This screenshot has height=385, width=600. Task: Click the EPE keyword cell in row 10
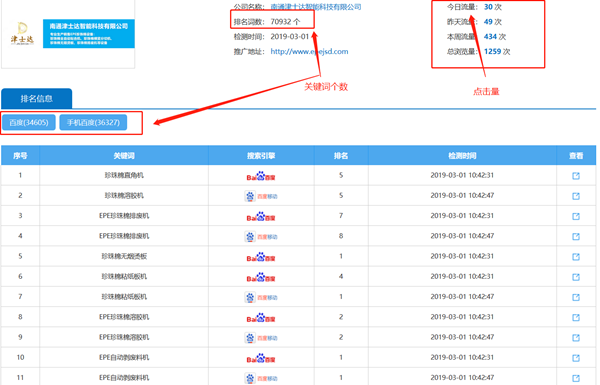(124, 357)
